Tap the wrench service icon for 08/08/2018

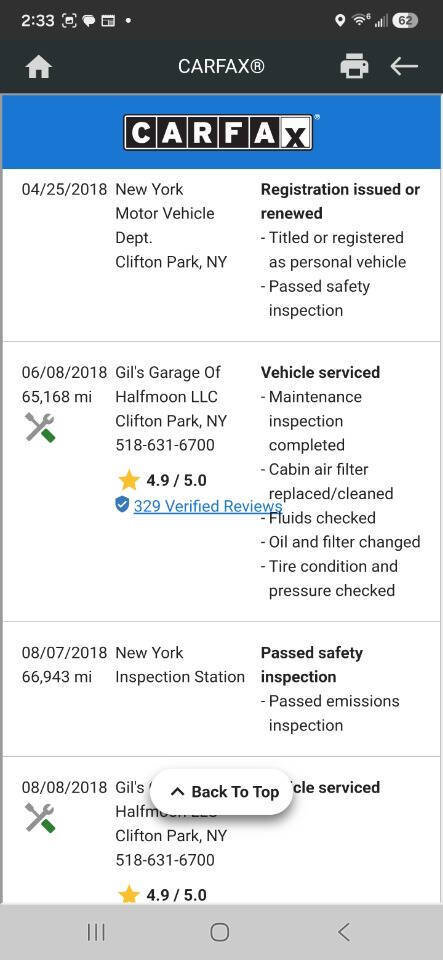40,817
